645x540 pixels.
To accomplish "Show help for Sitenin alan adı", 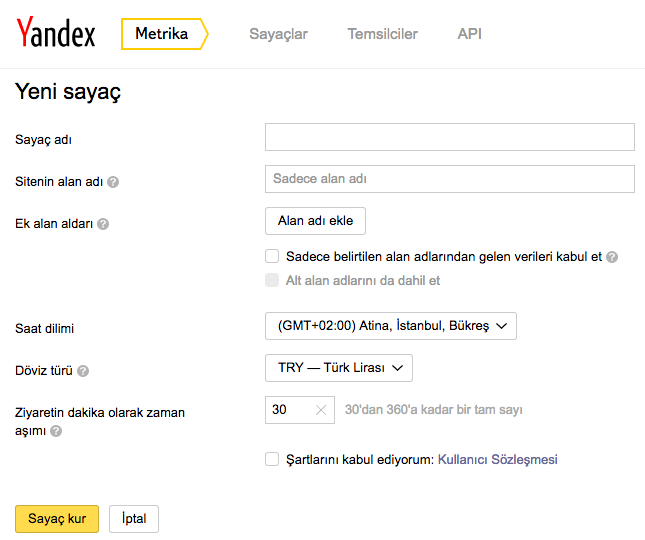I will (x=113, y=182).
